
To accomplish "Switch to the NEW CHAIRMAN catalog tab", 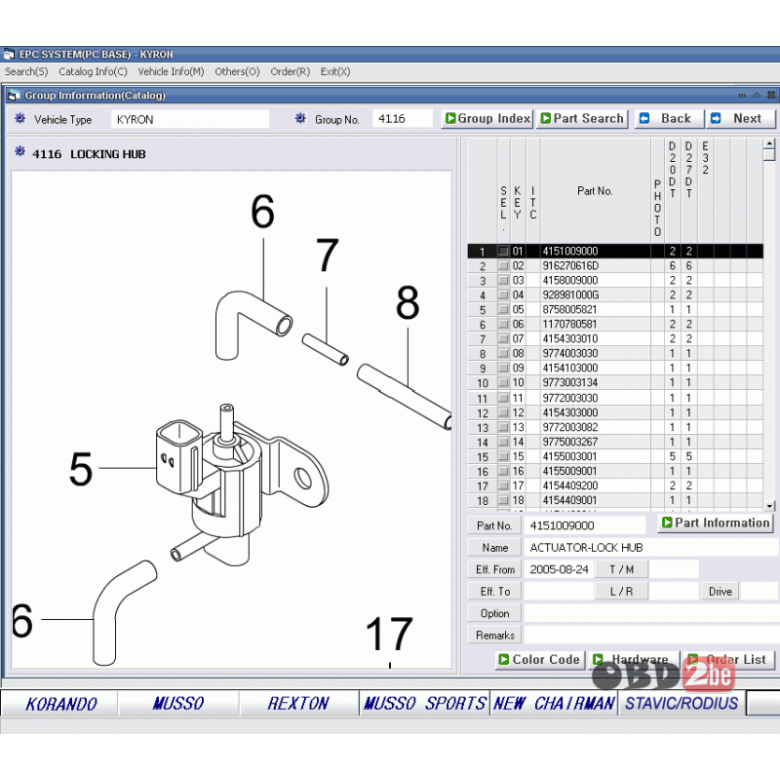I will [554, 703].
